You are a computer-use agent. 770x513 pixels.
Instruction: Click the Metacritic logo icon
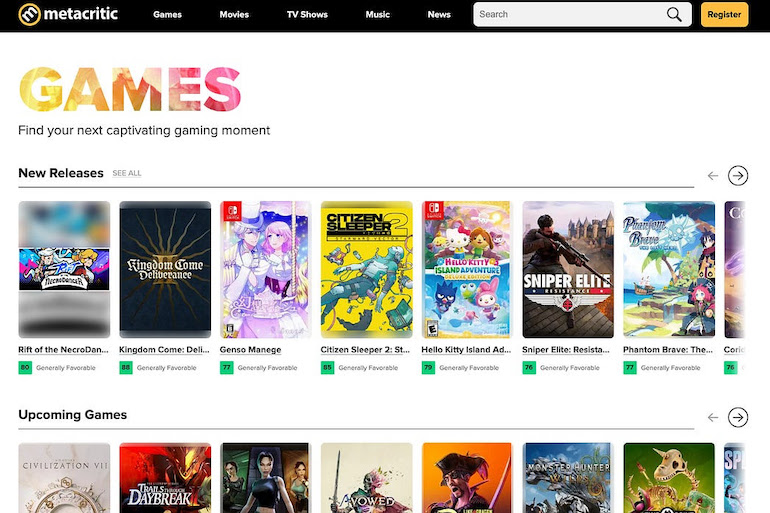tap(29, 14)
